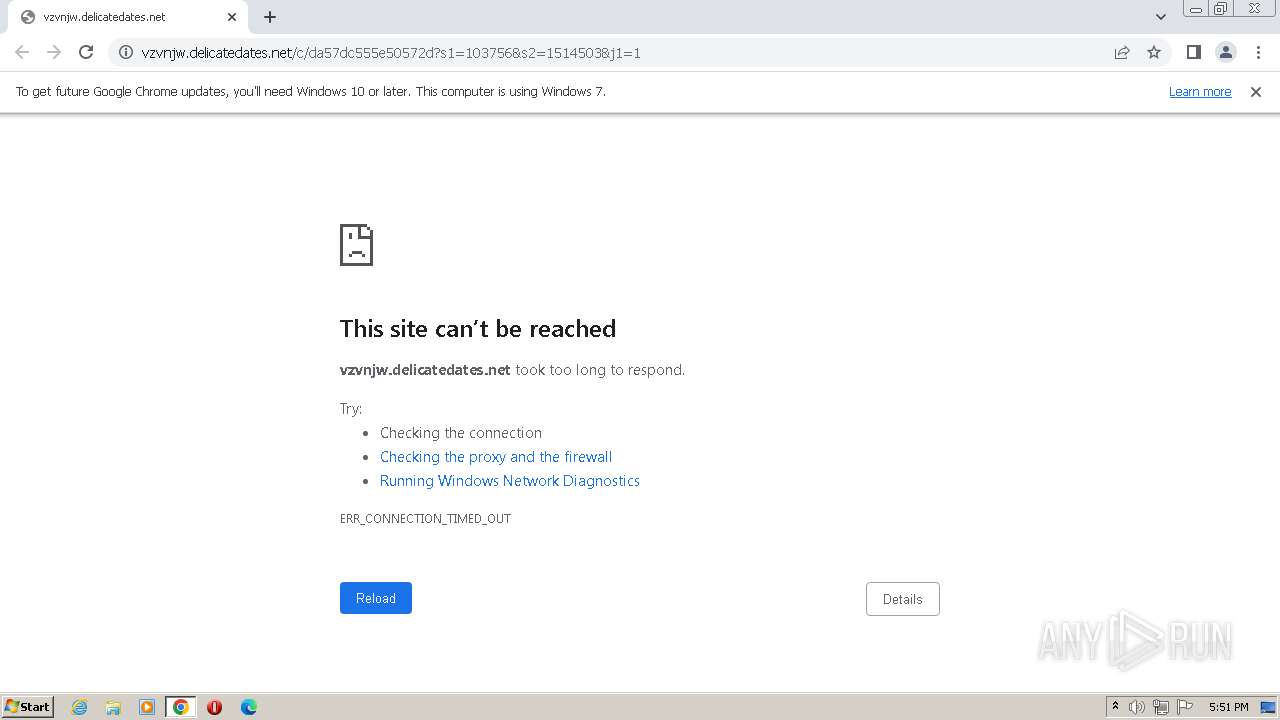The height and width of the screenshot is (720, 1280).
Task: Go back with the back arrow
Action: tap(22, 52)
